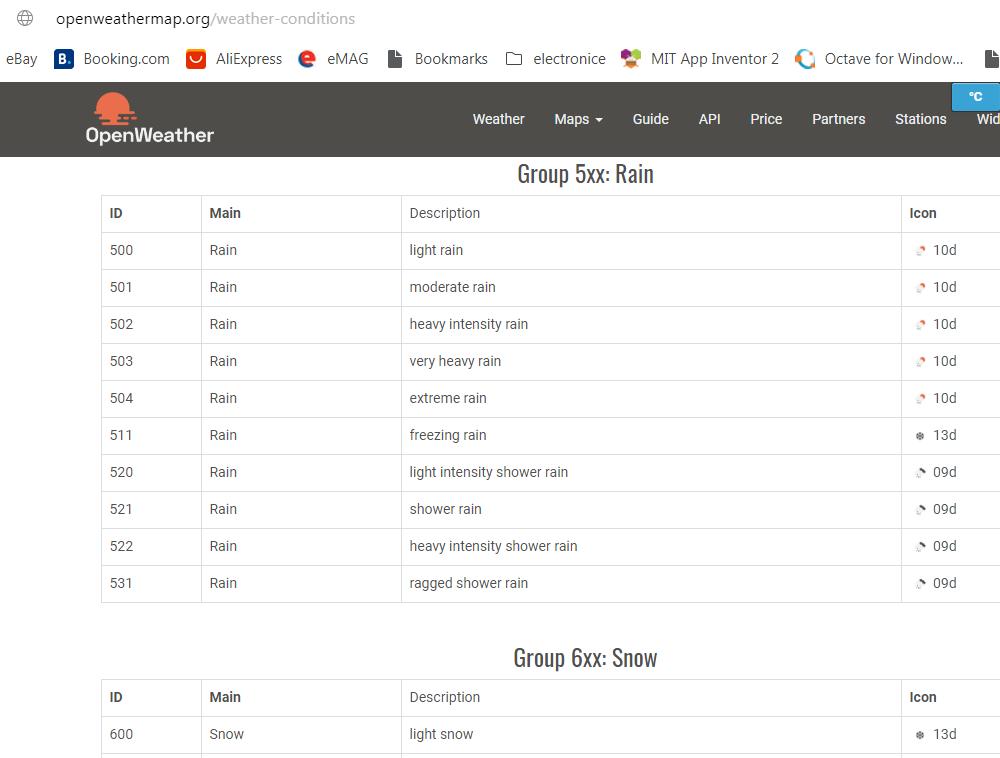Select ID 501 cell
Image resolution: width=1000 pixels, height=758 pixels.
[151, 288]
